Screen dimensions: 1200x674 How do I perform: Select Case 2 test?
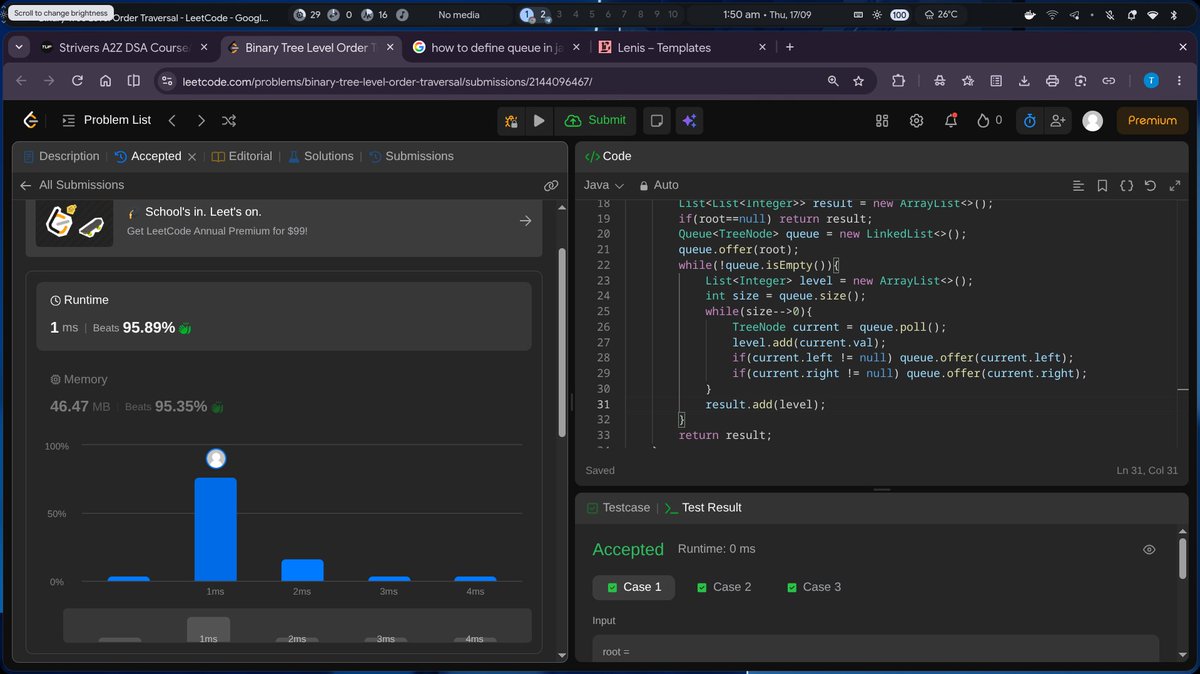click(724, 587)
